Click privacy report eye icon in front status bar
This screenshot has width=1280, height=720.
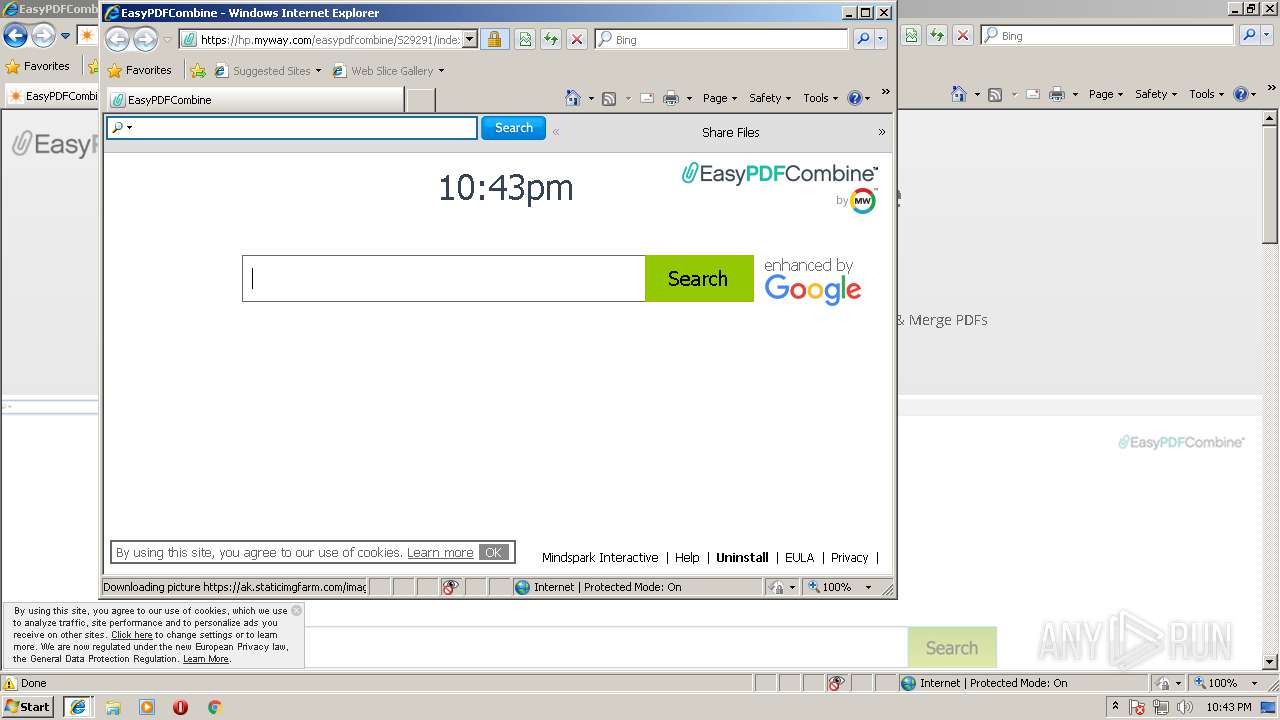450,587
